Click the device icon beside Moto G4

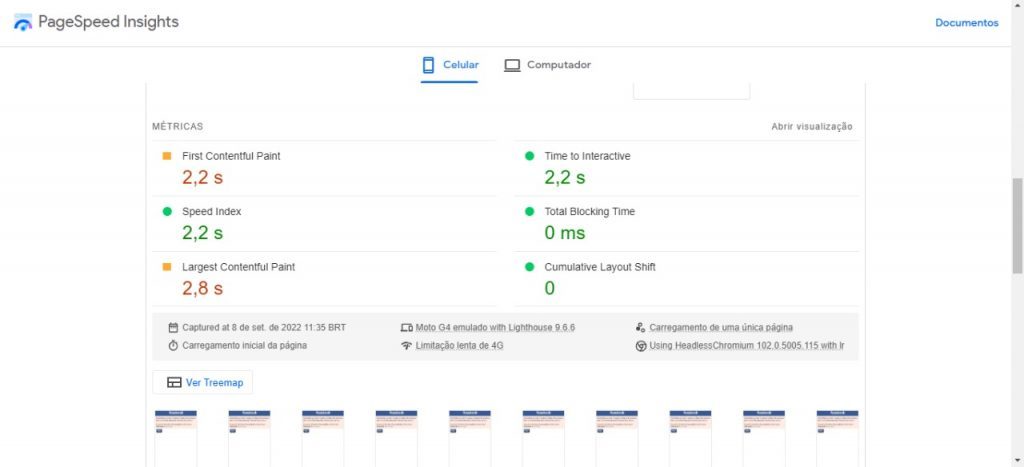pyautogui.click(x=406, y=327)
